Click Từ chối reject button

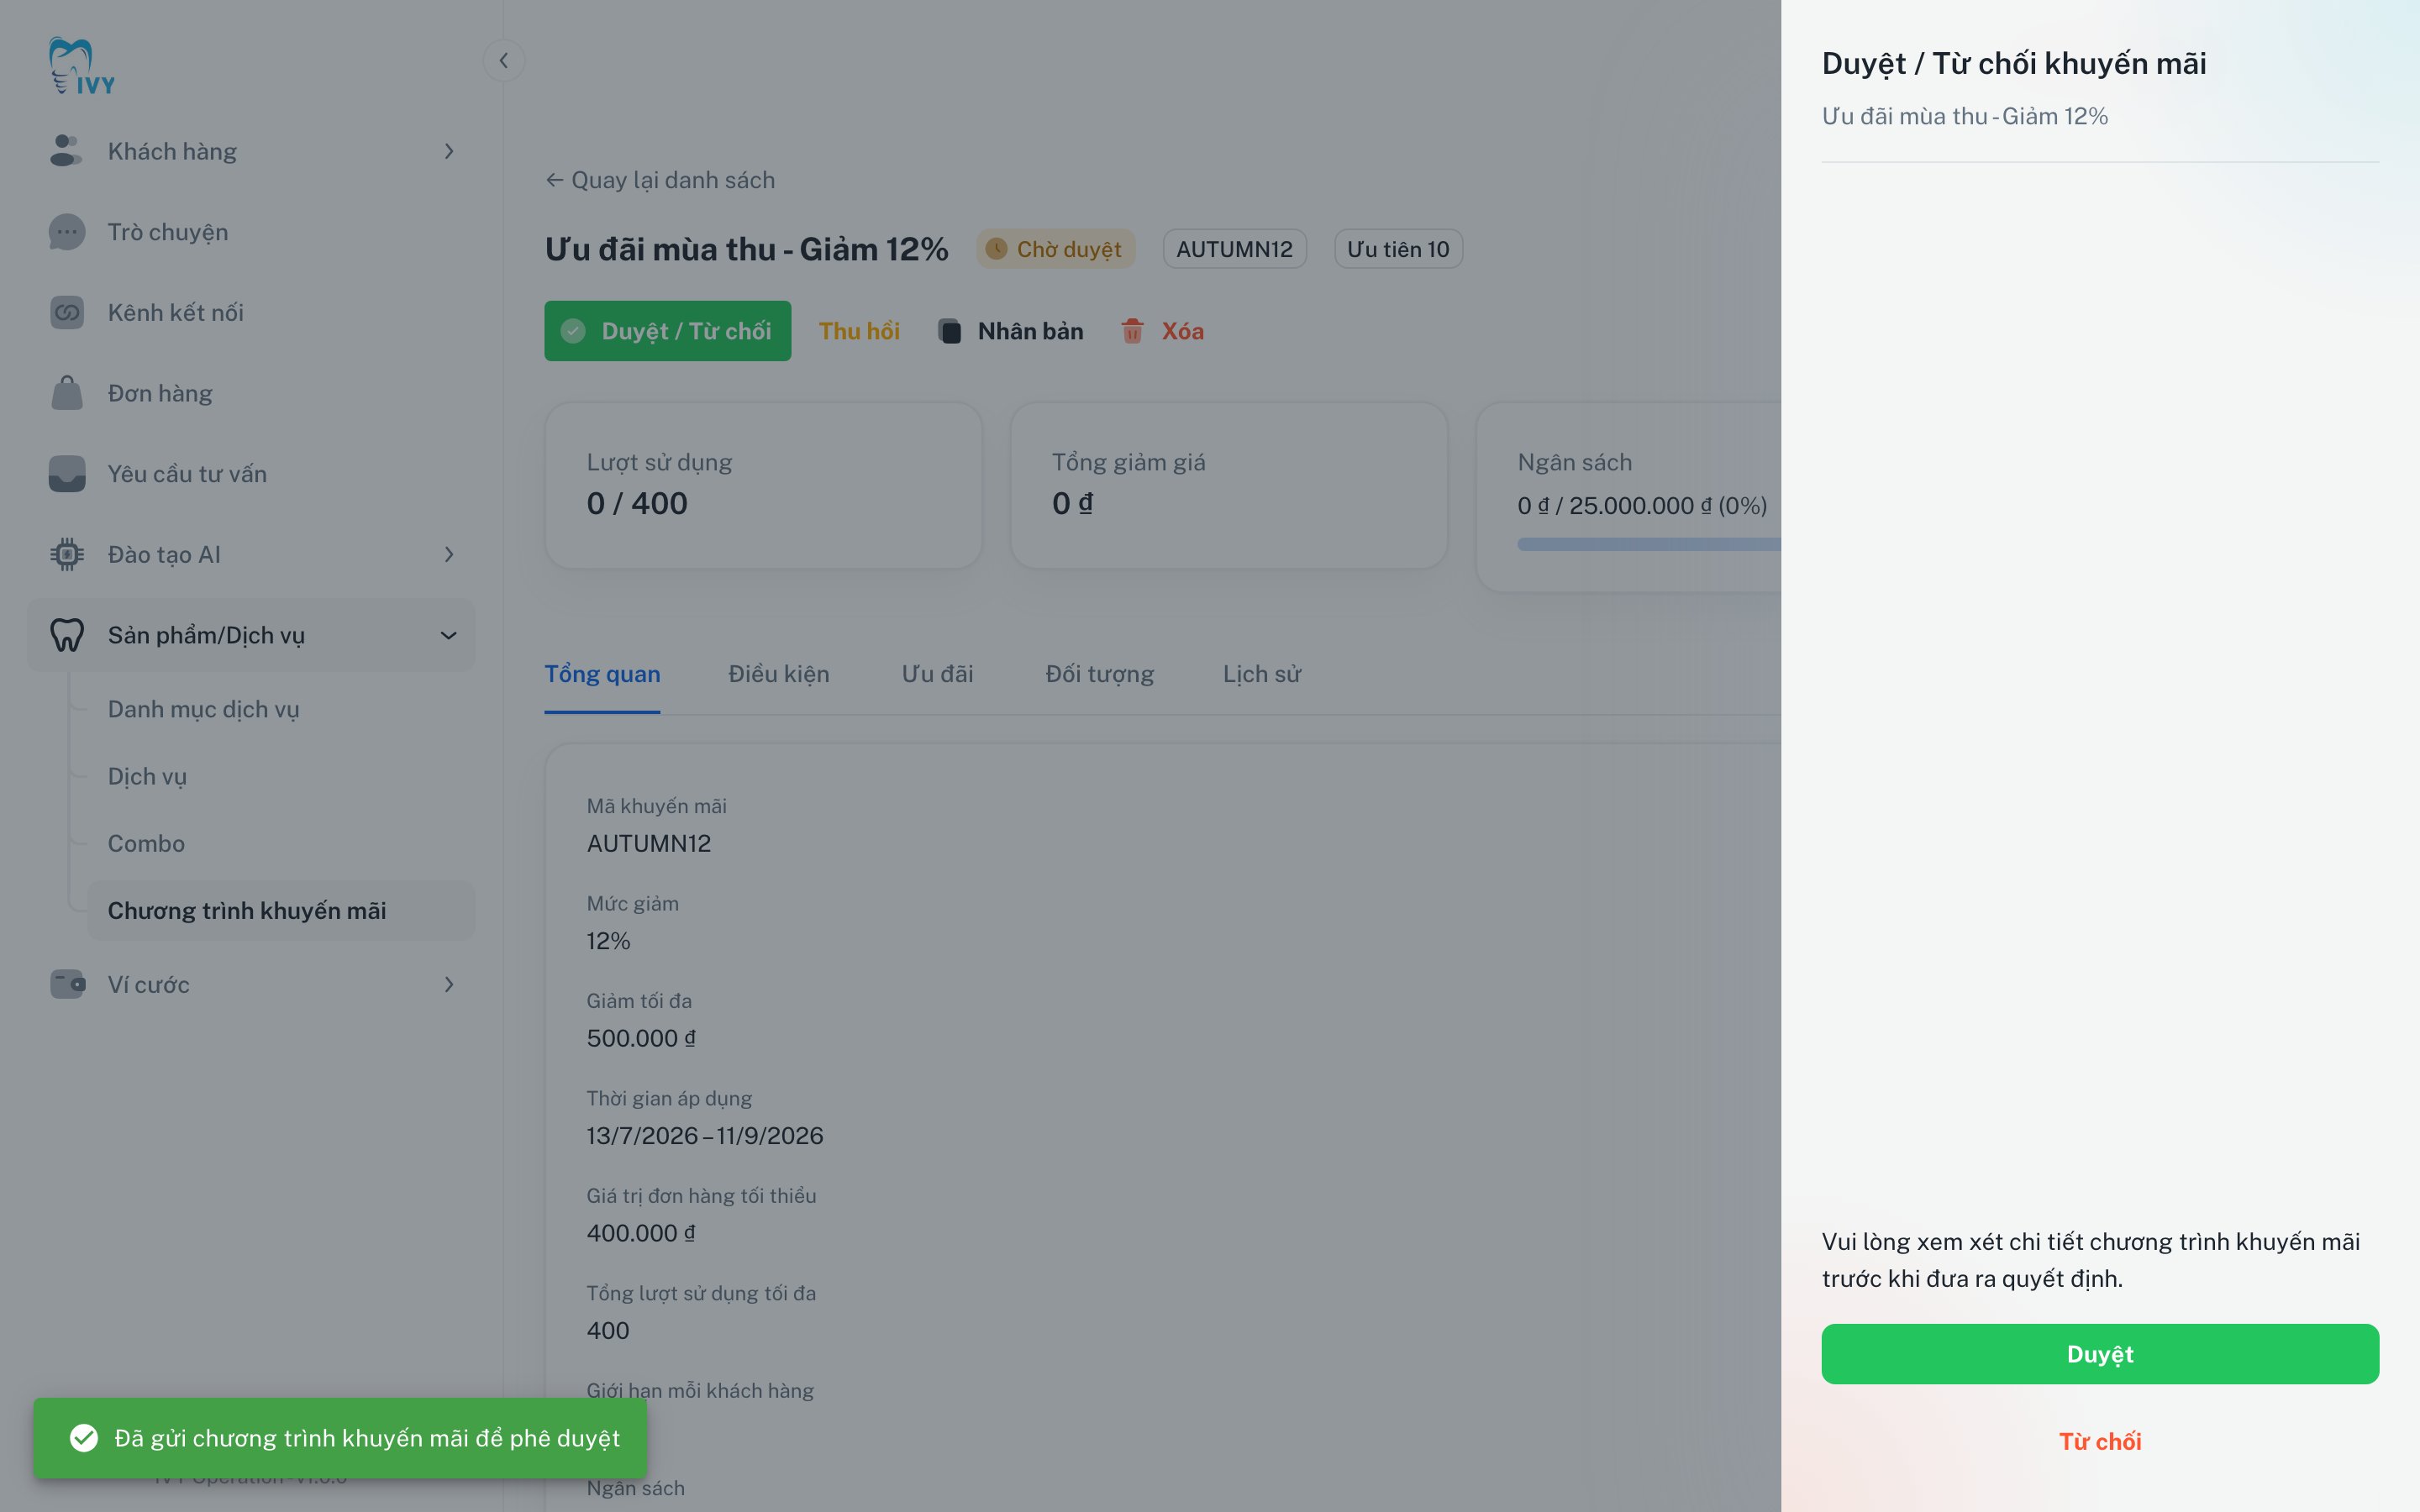coord(2100,1441)
